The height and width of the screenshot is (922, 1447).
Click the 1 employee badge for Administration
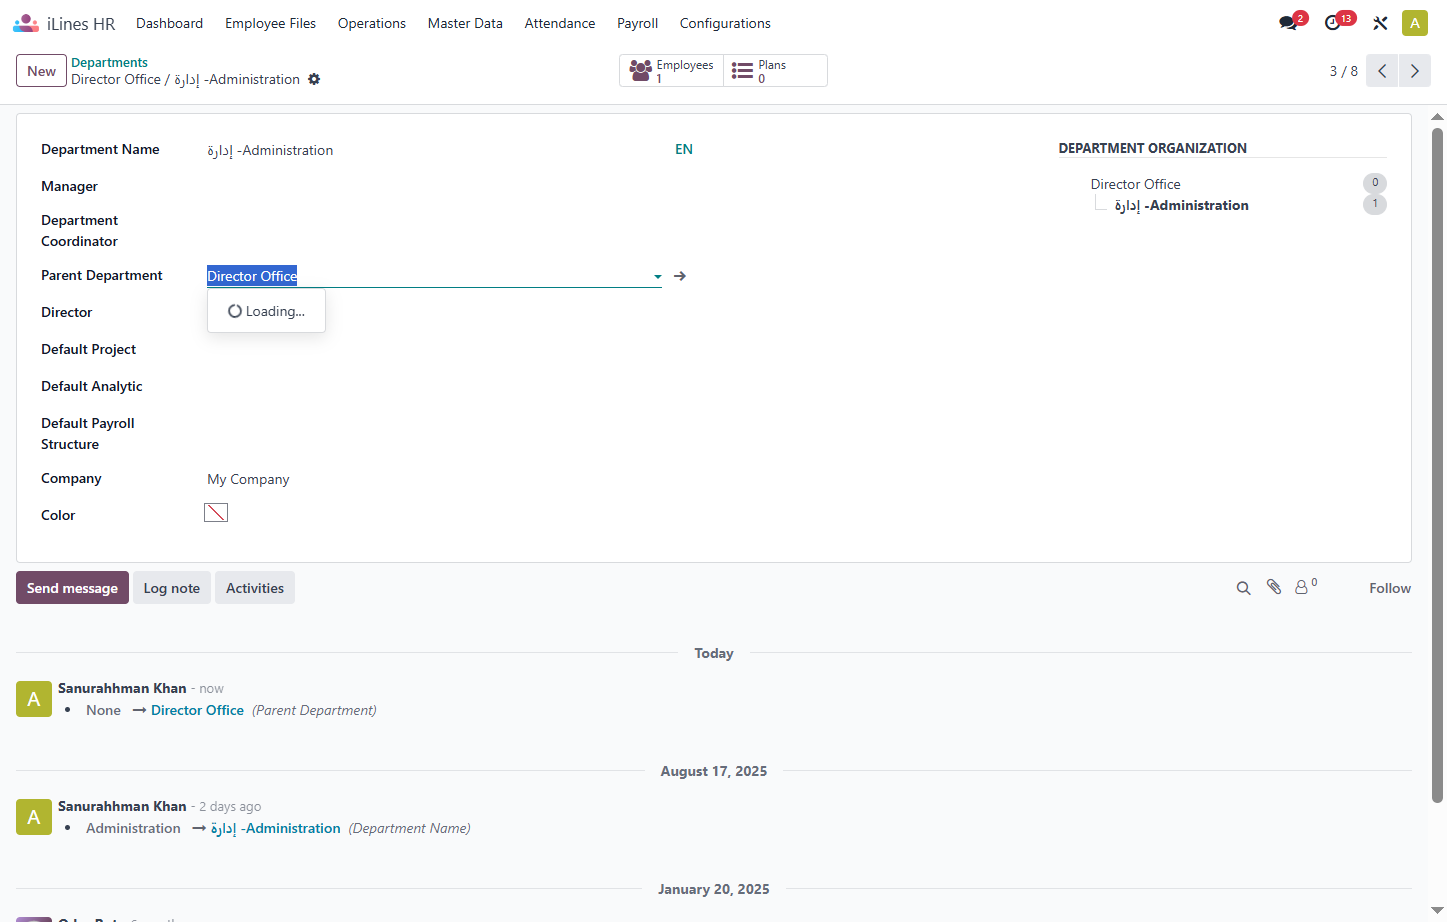point(1375,204)
